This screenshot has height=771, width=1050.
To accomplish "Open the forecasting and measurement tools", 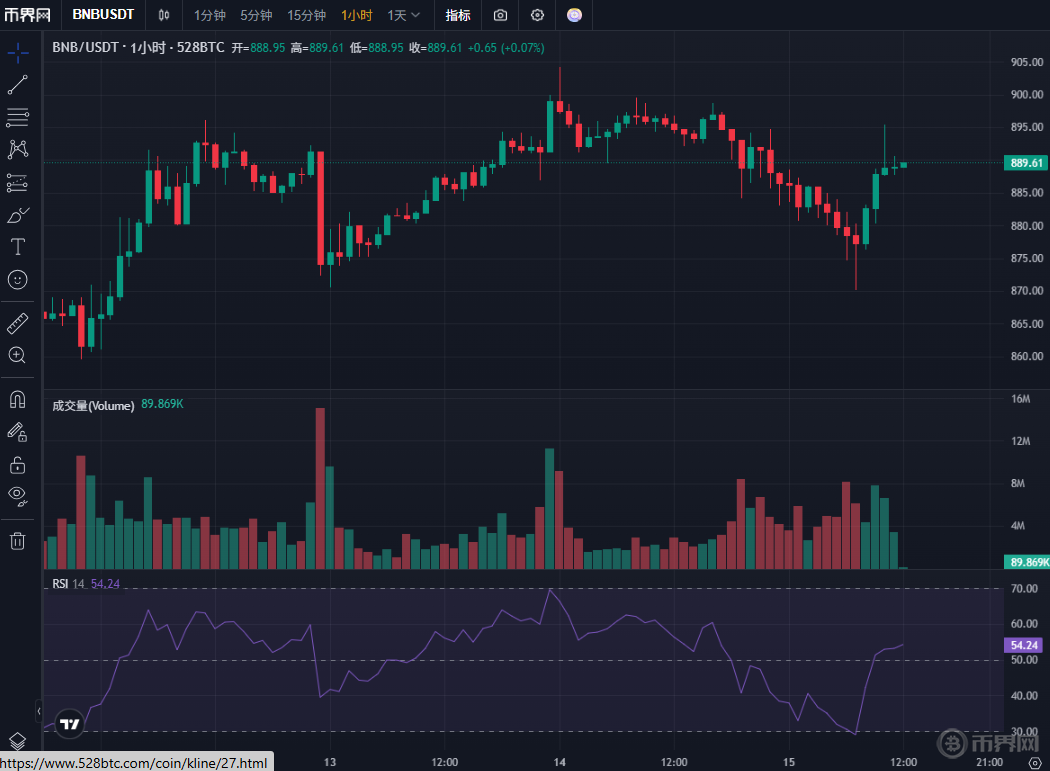I will (x=18, y=182).
